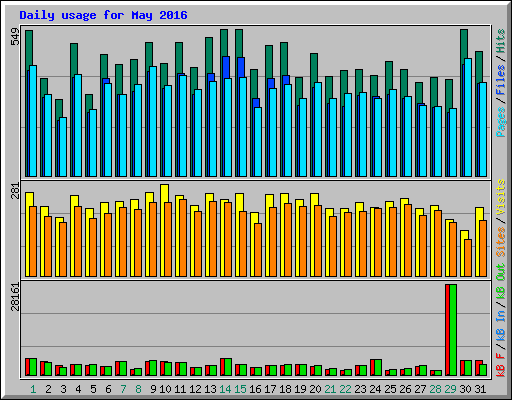The height and width of the screenshot is (400, 512).
Task: Click day label '9' on the x-axis
Action: 153,389
